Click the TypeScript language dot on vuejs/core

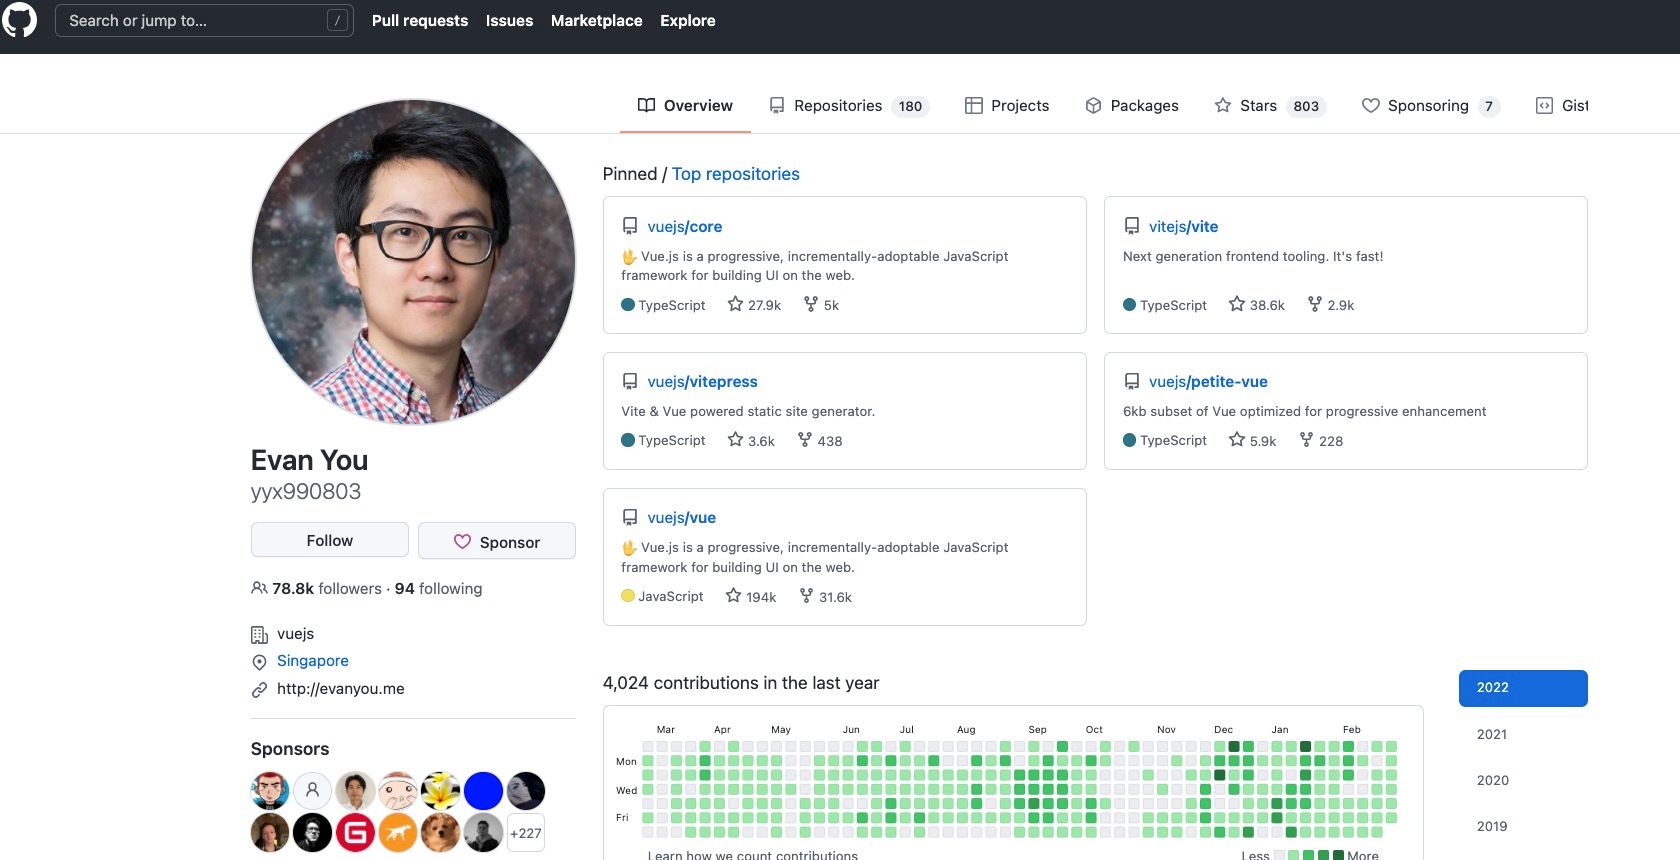point(628,305)
